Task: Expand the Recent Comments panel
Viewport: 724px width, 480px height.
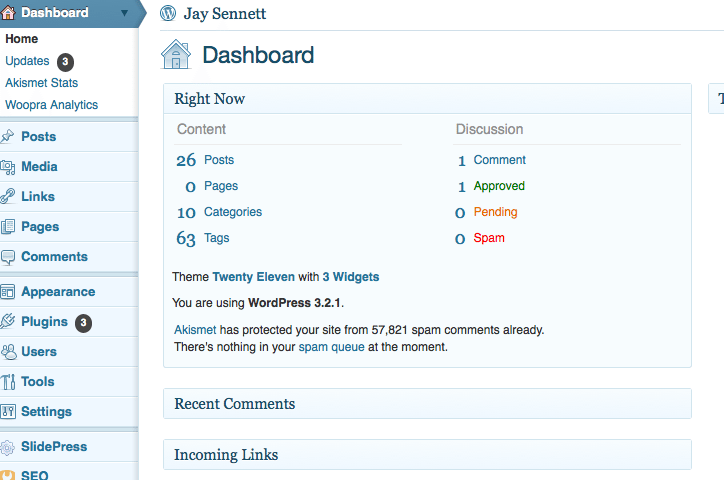Action: 427,404
